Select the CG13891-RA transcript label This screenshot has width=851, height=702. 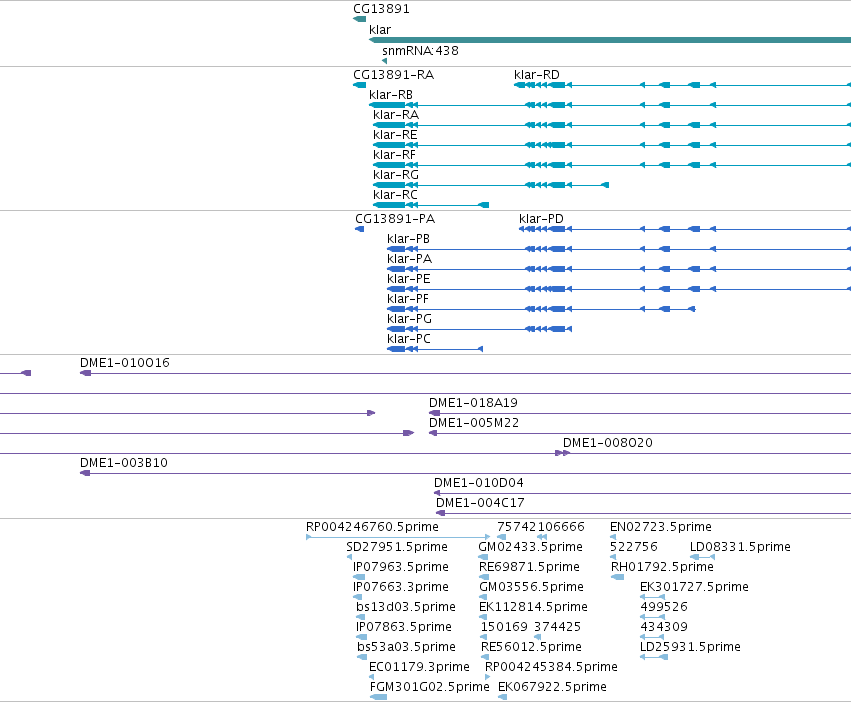tap(393, 74)
